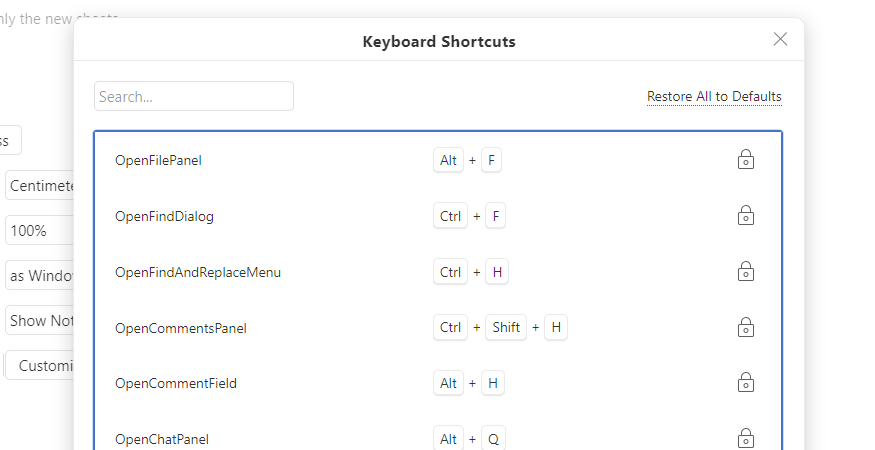875x450 pixels.
Task: Select the OpenFilePanel shortcut row
Action: point(438,160)
